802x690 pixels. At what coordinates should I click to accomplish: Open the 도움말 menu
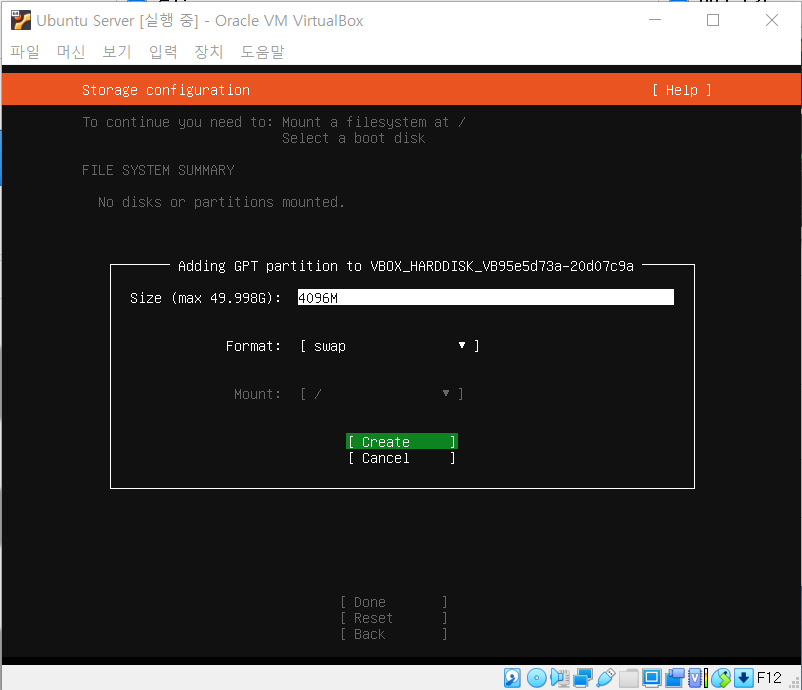click(x=262, y=52)
